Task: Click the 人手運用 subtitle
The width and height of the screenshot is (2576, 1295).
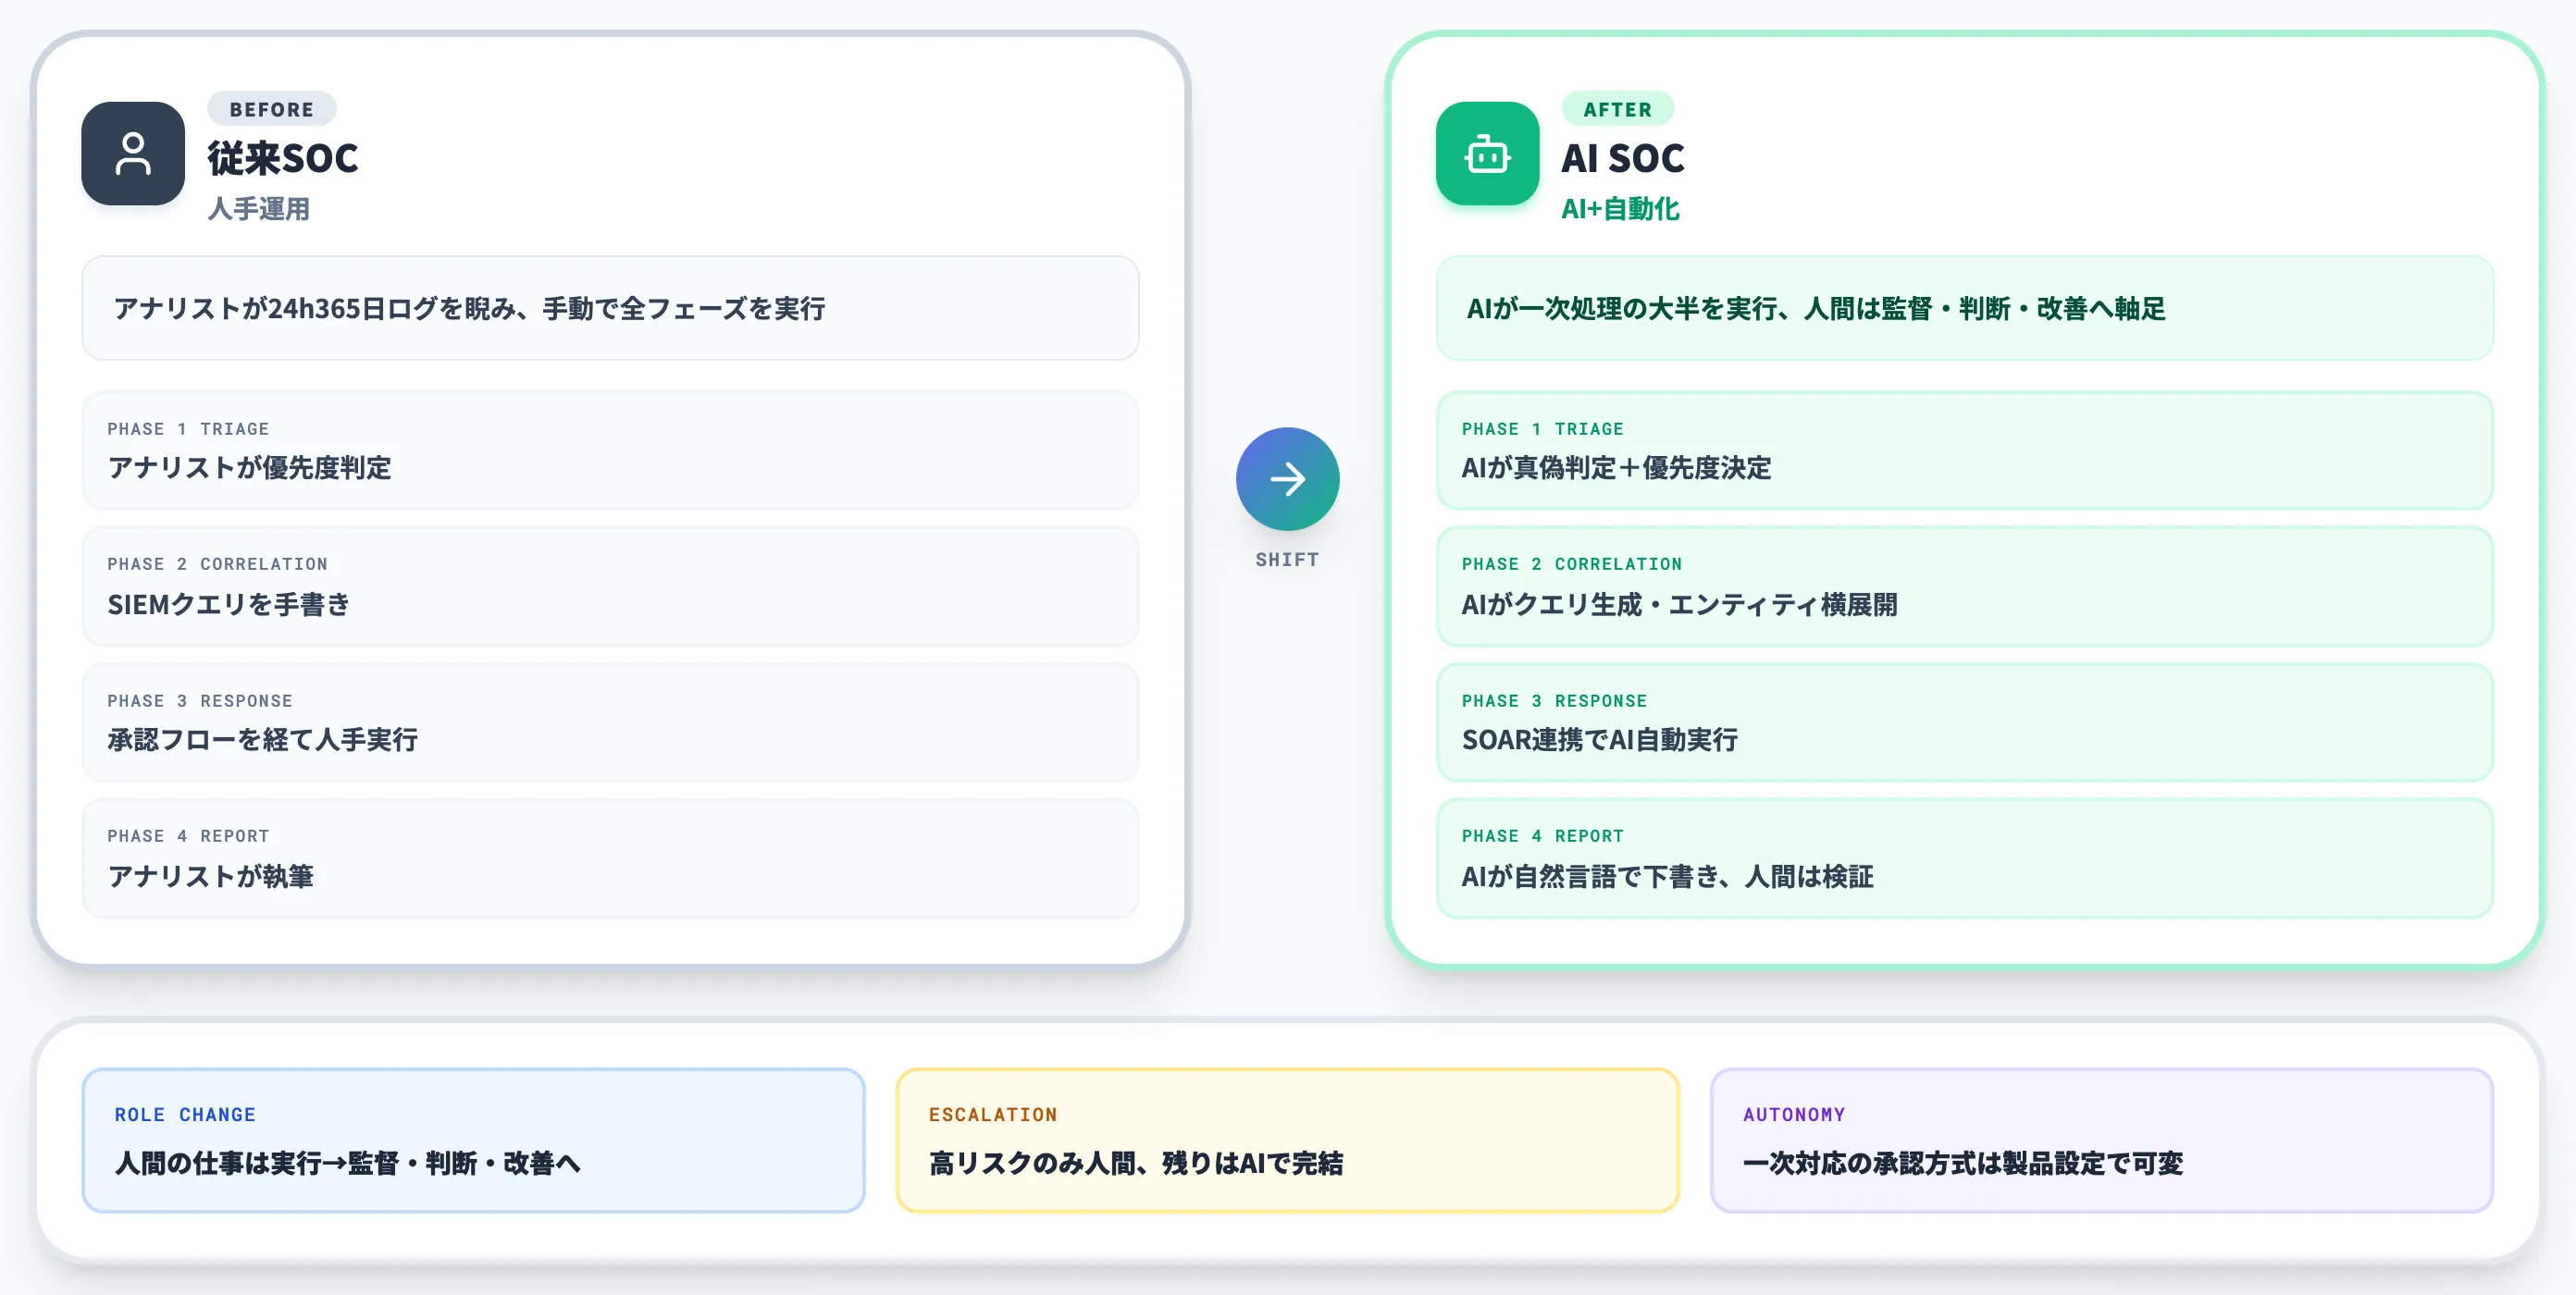Action: pos(259,208)
